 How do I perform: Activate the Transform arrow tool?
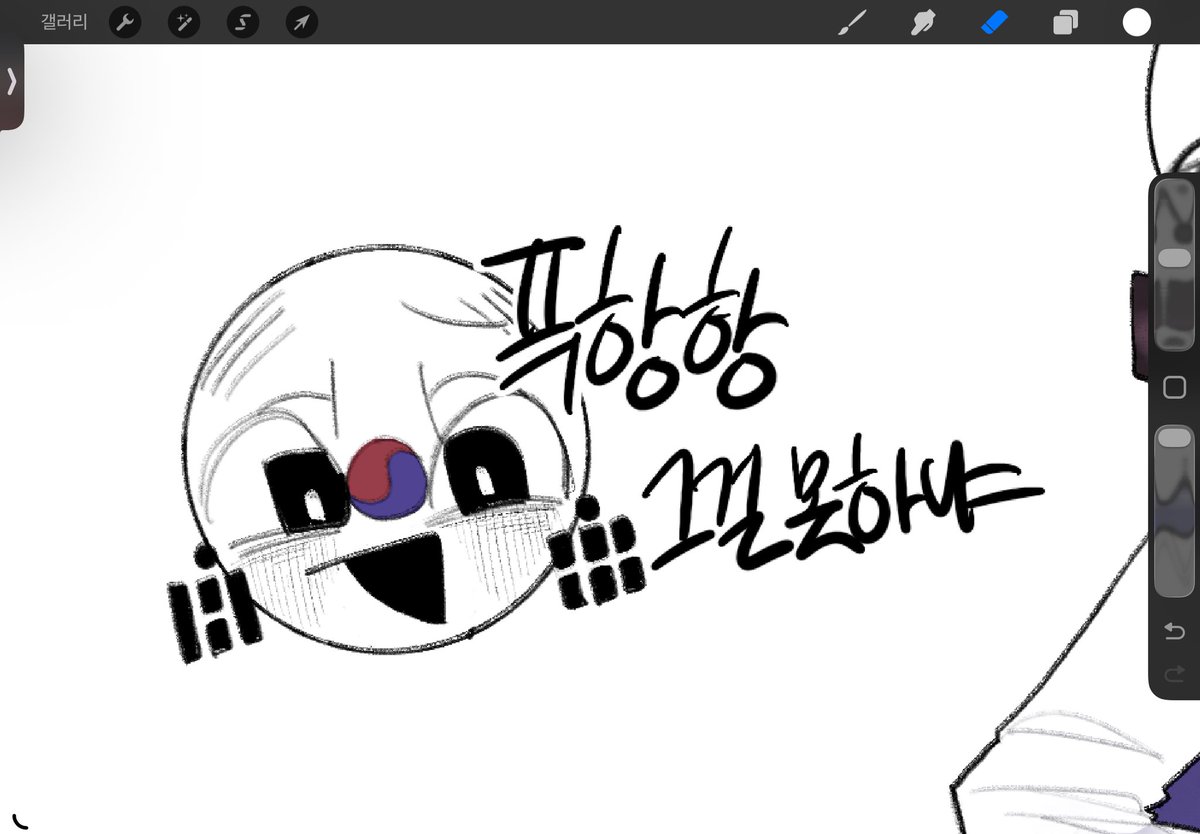click(302, 22)
